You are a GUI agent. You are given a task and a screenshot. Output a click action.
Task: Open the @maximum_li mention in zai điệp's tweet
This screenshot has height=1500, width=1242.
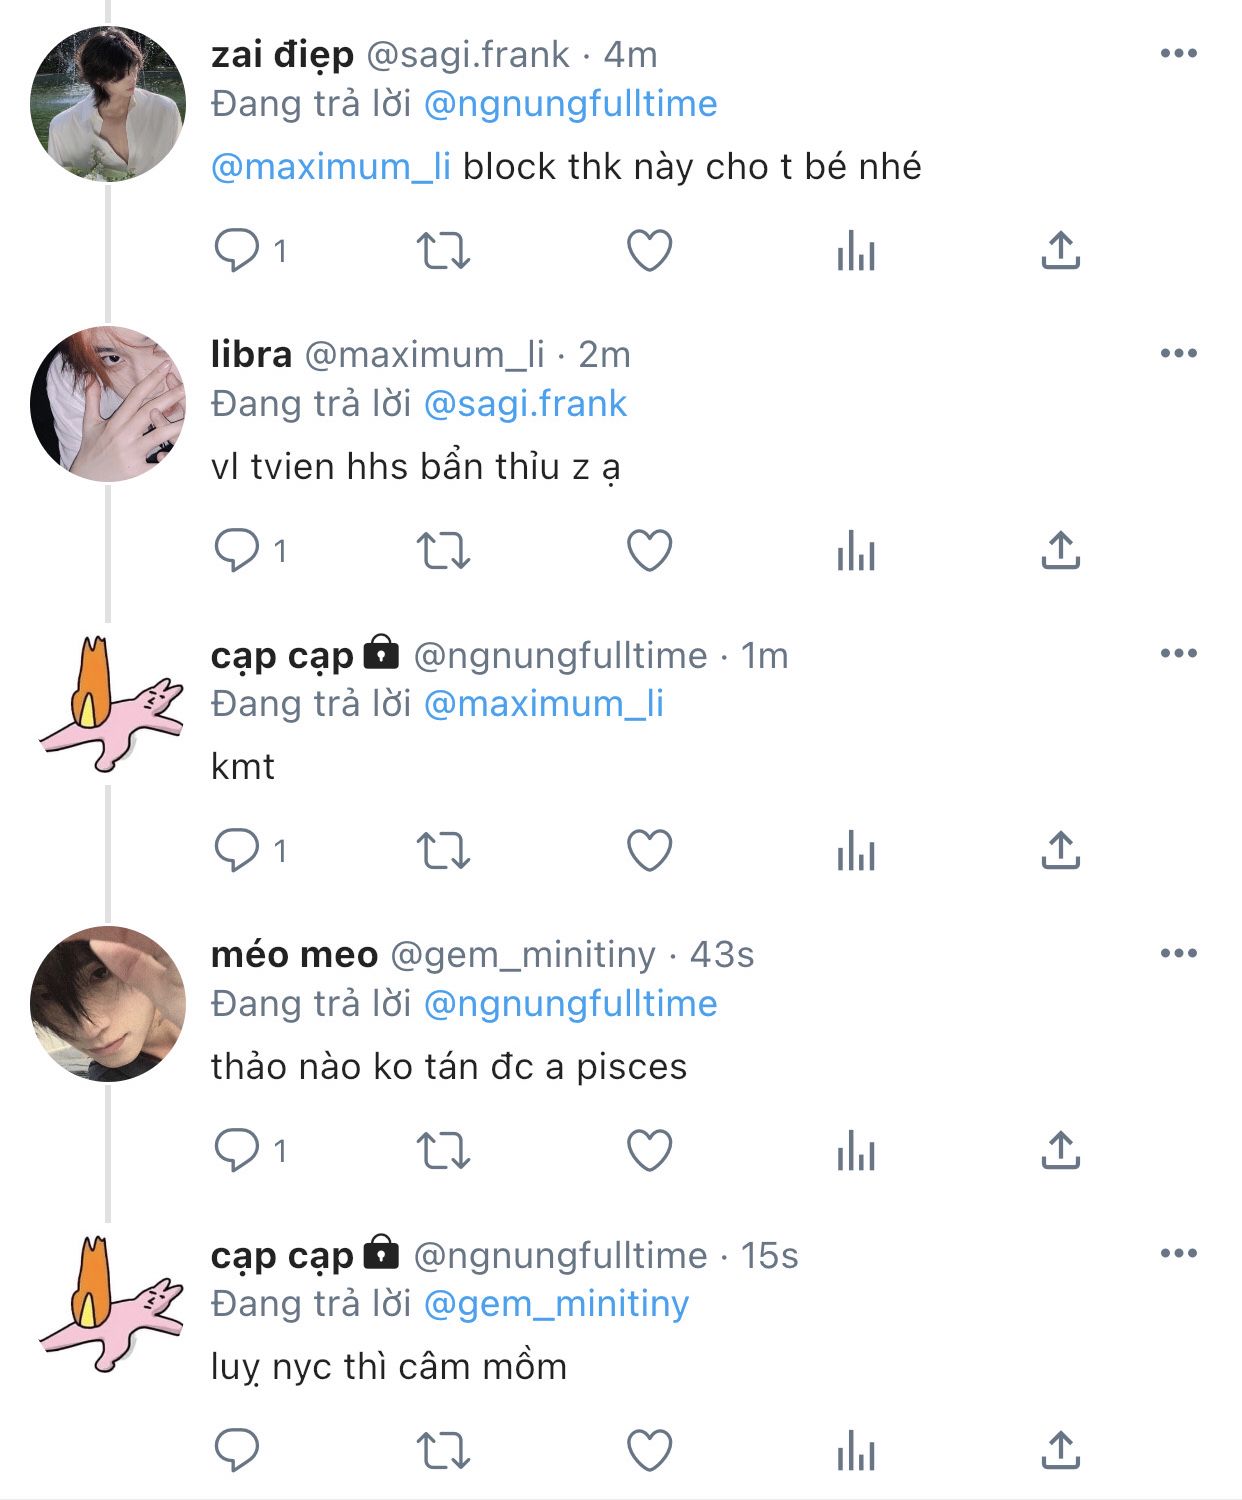(331, 167)
